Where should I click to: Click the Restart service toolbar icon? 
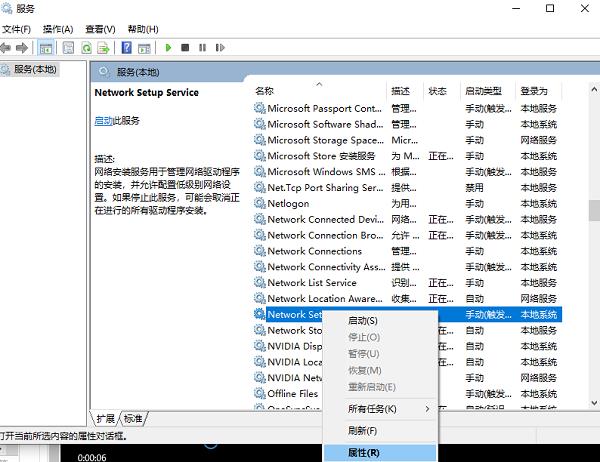pos(220,47)
